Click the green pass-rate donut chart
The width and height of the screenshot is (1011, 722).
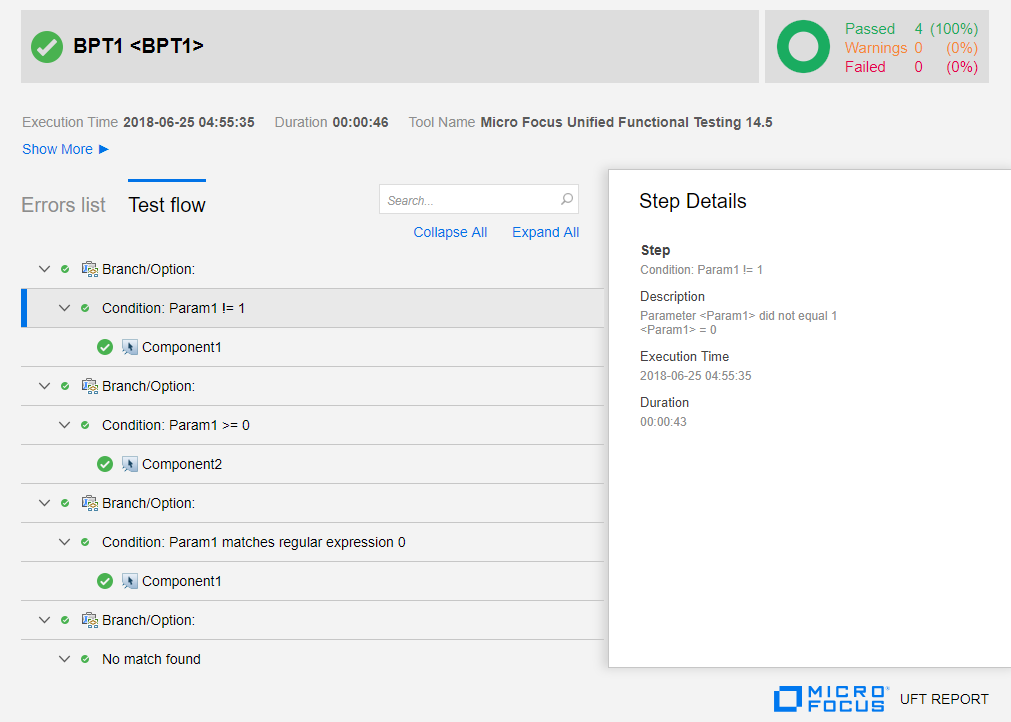click(x=803, y=47)
